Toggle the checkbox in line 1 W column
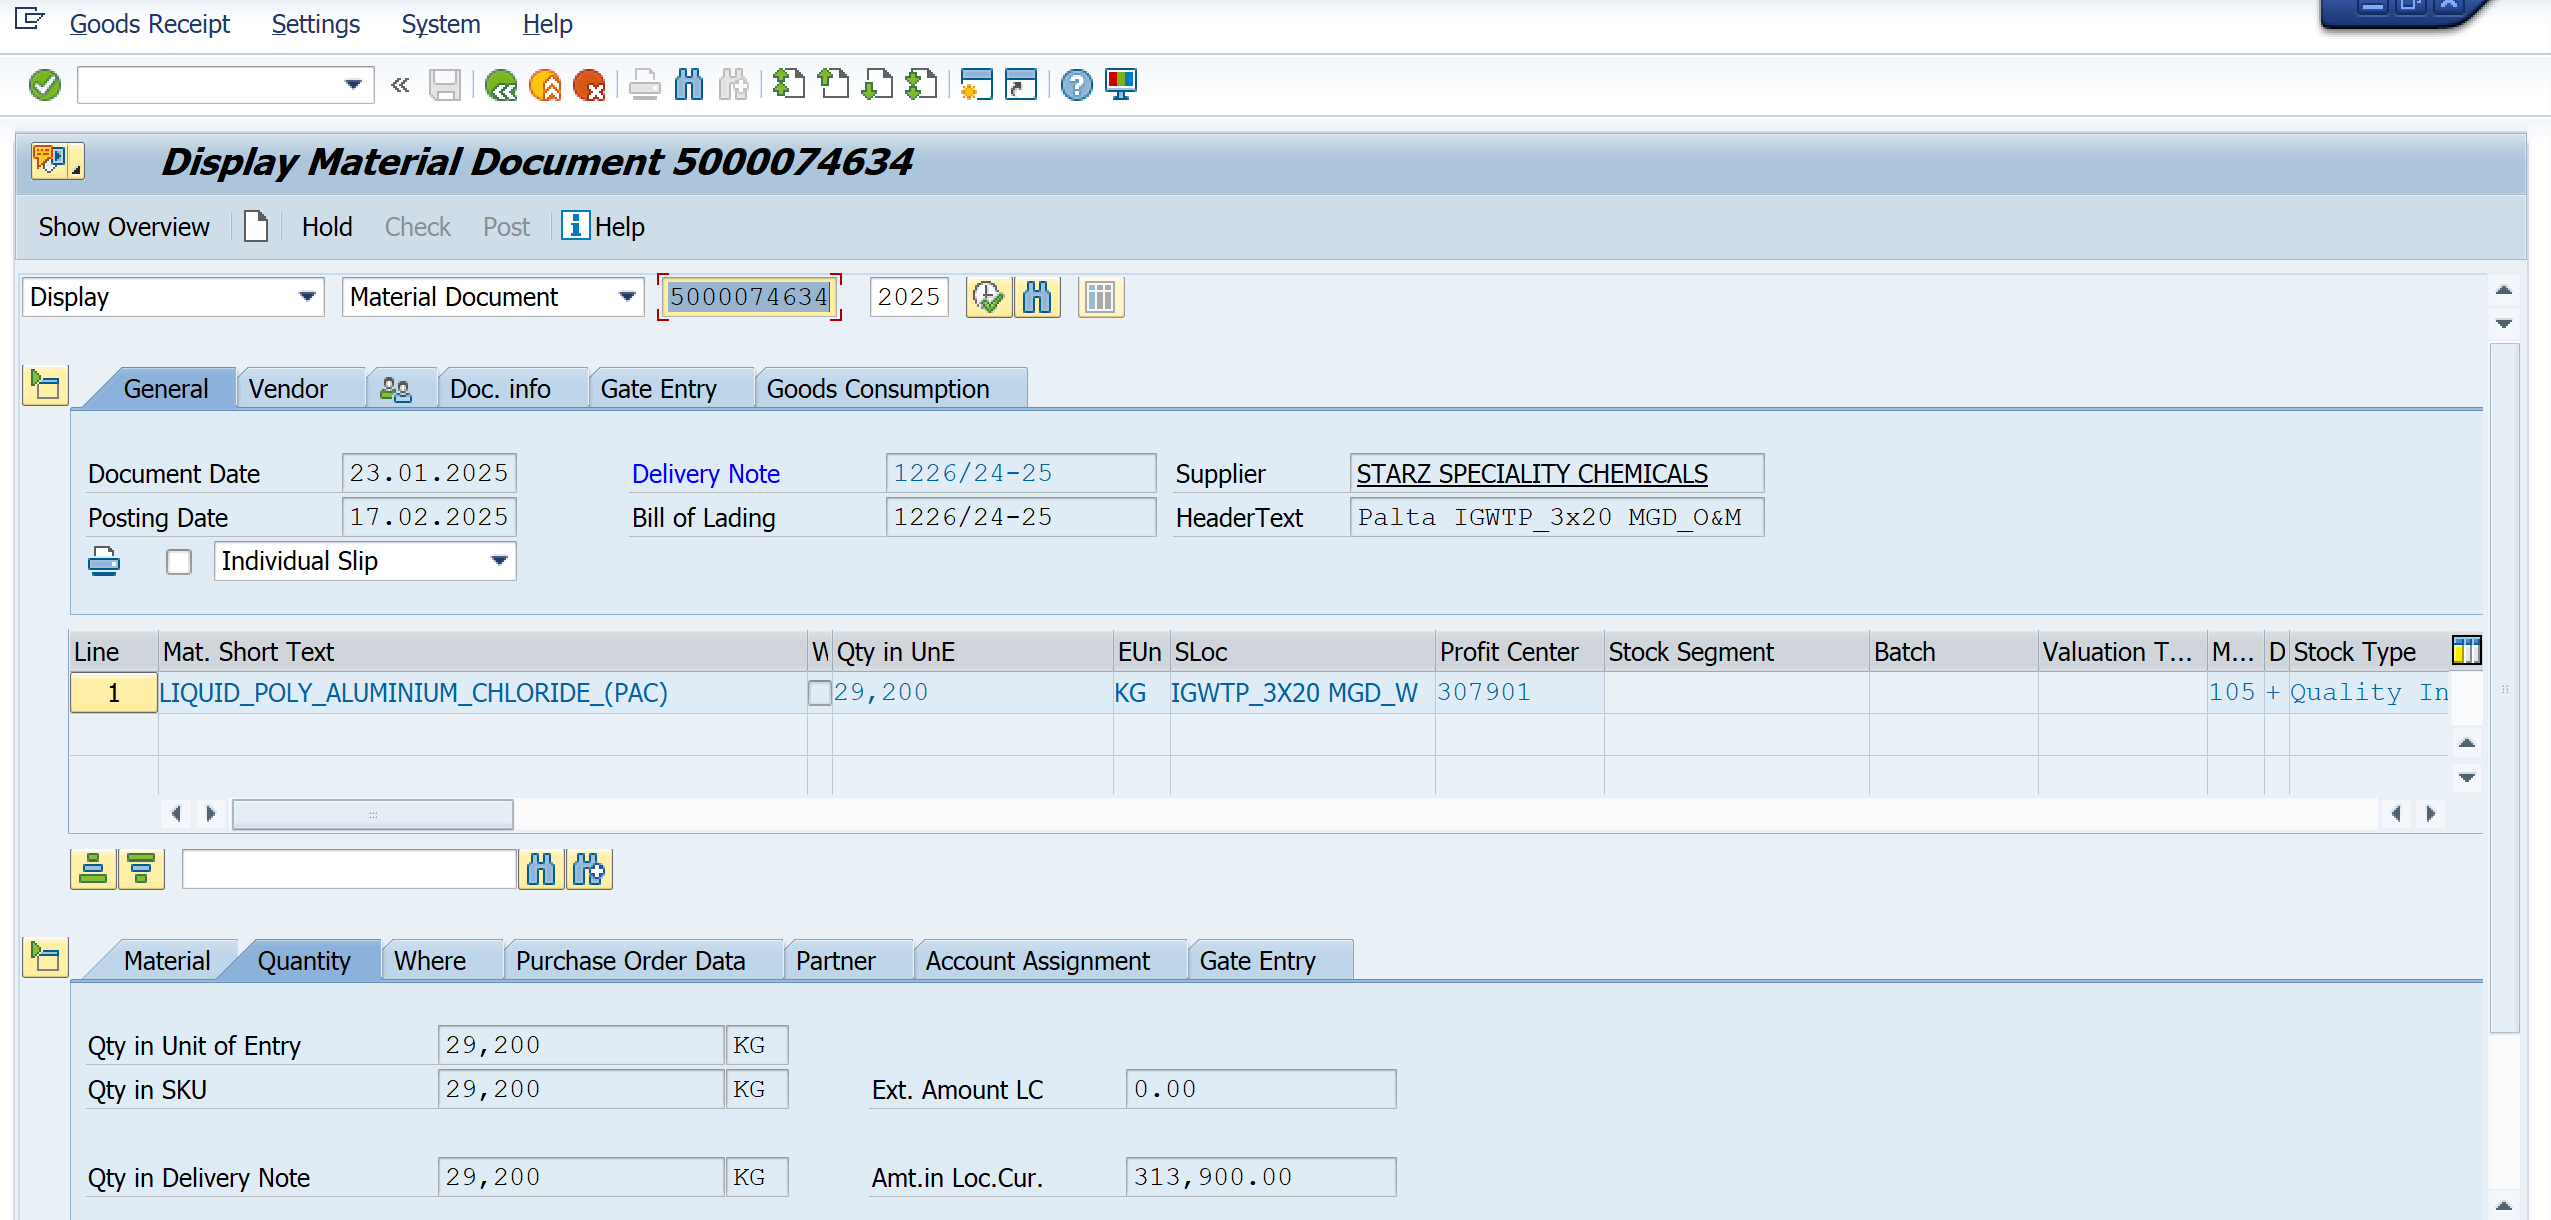 click(x=819, y=693)
